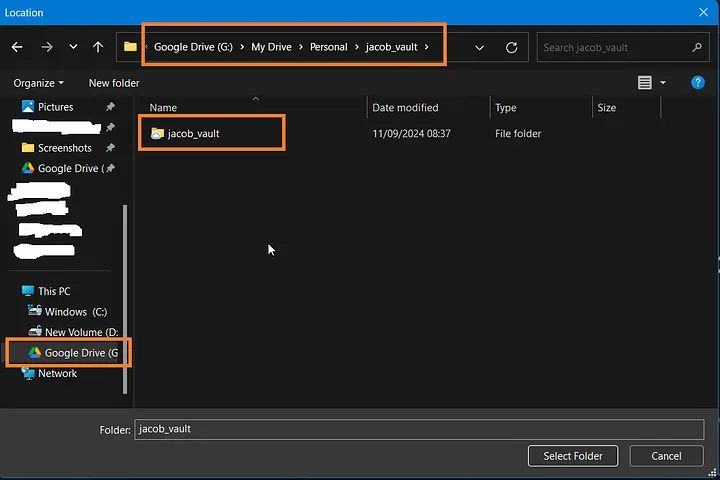Click the Up directory arrow

98,47
